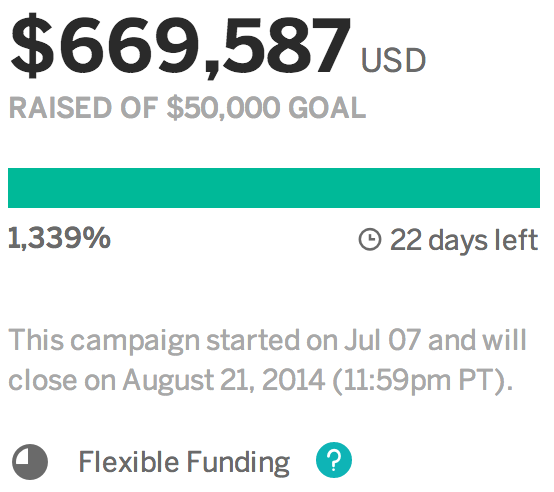Click the Flexible Funding pie chart icon

30,462
